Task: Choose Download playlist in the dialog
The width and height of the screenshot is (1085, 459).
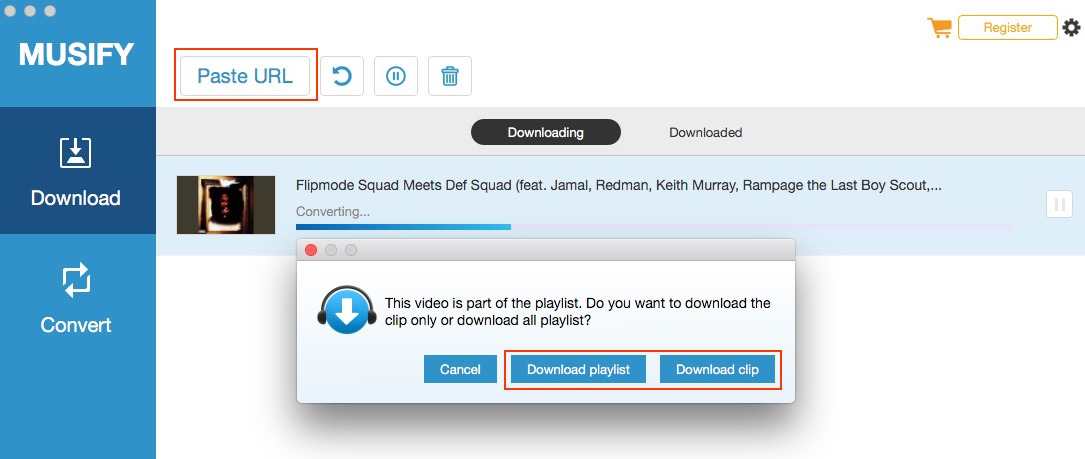Action: click(x=578, y=369)
